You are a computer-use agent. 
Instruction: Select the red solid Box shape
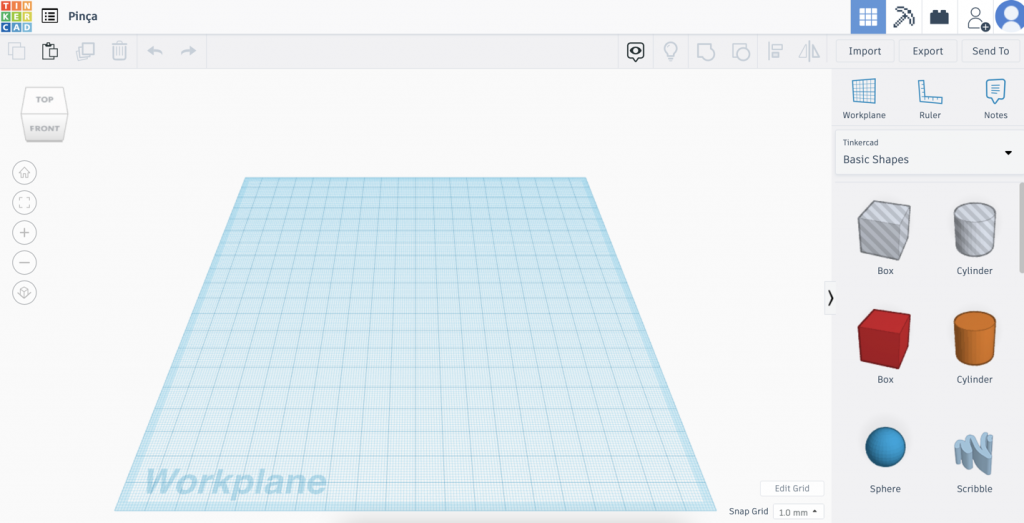[x=884, y=339]
